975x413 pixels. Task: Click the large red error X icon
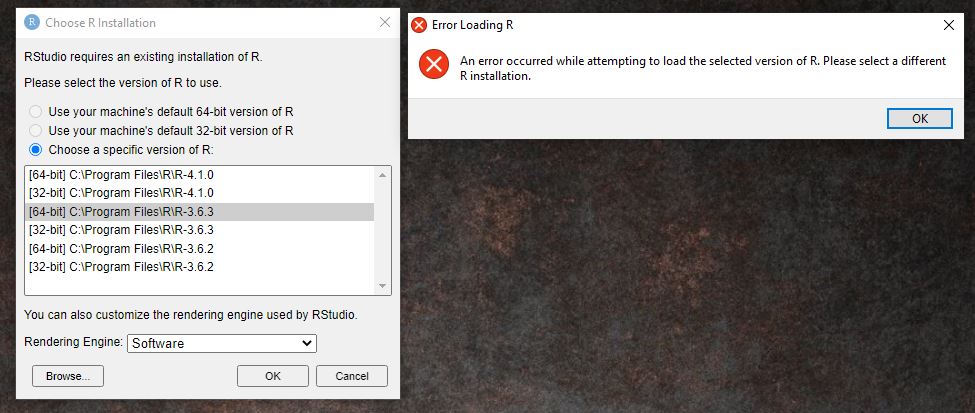coord(434,63)
